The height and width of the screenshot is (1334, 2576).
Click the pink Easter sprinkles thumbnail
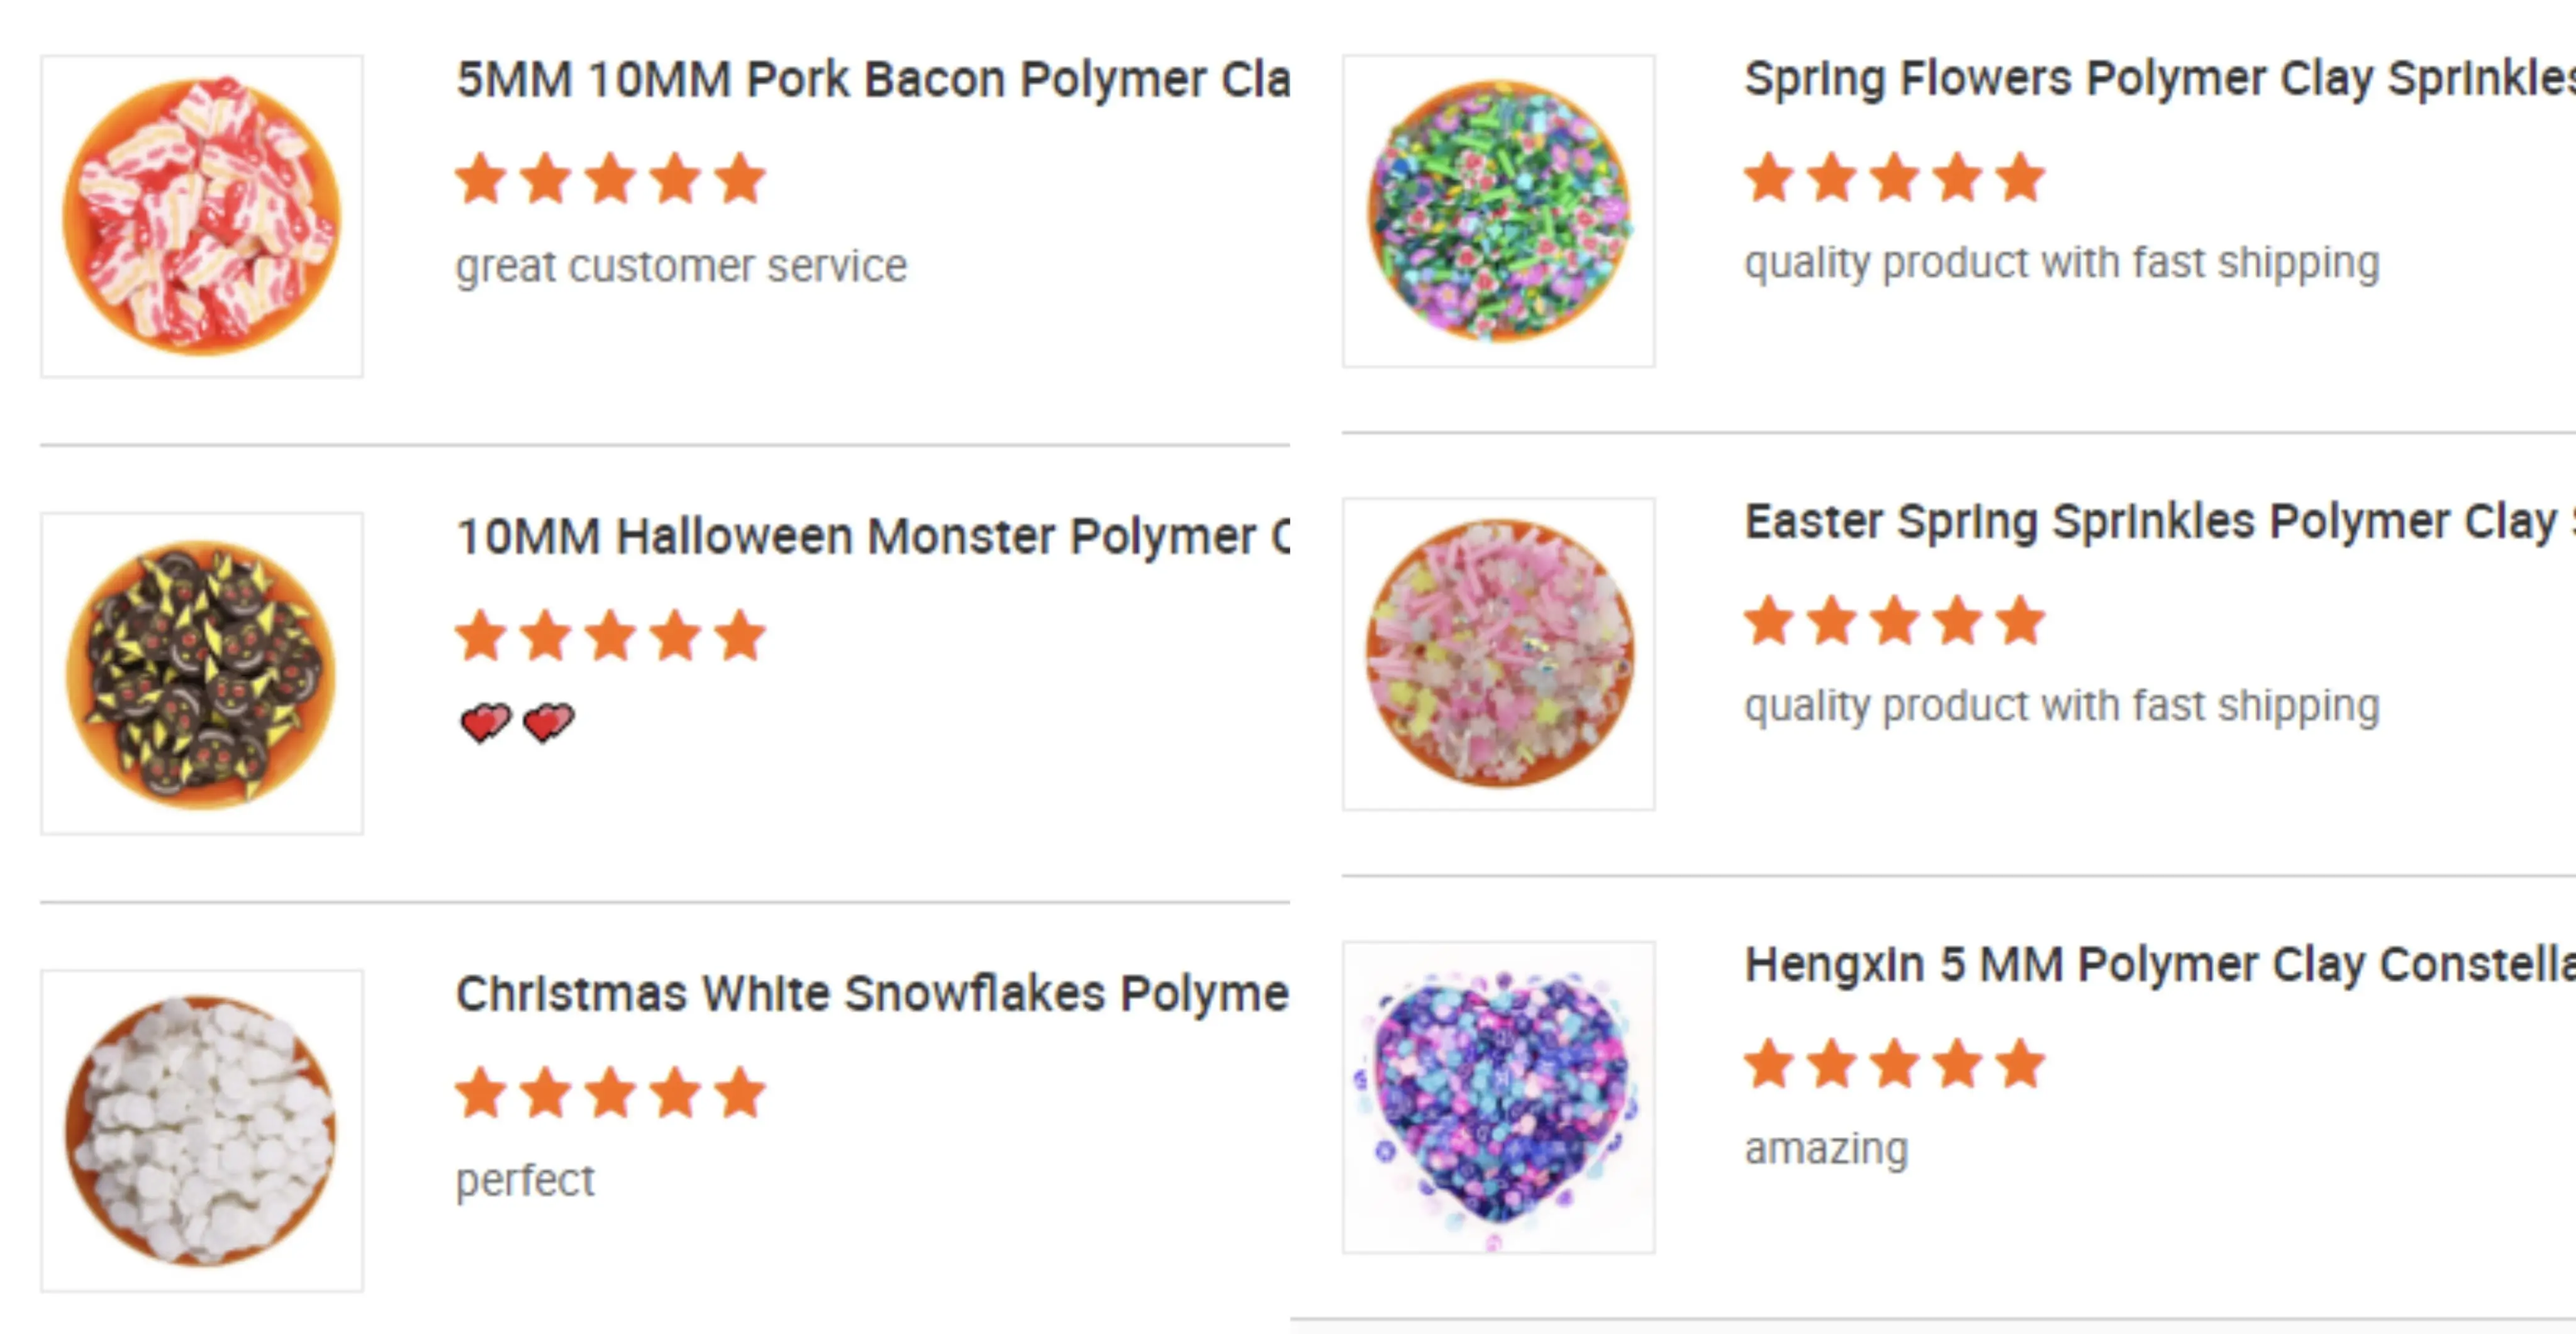click(x=1498, y=654)
